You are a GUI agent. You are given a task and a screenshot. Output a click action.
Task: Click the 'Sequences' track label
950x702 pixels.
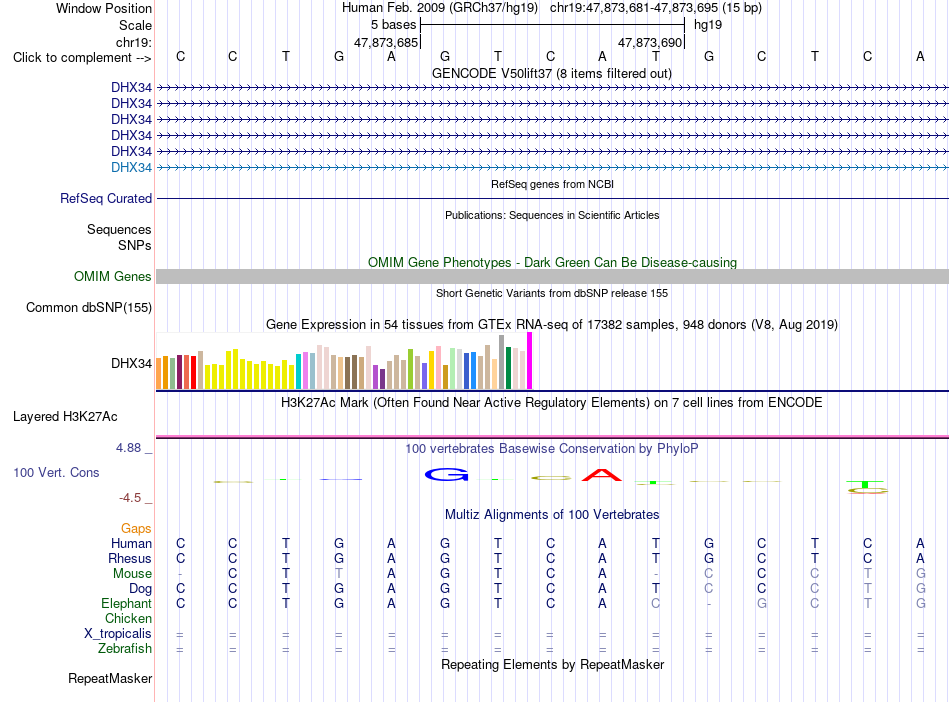point(119,230)
